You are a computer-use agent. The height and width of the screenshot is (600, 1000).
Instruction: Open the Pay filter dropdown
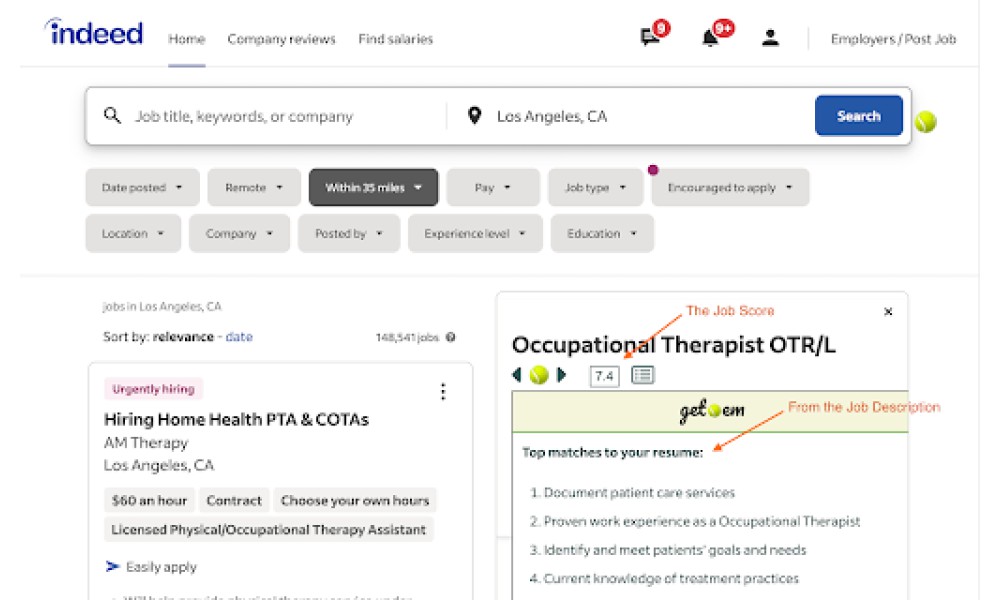(493, 187)
